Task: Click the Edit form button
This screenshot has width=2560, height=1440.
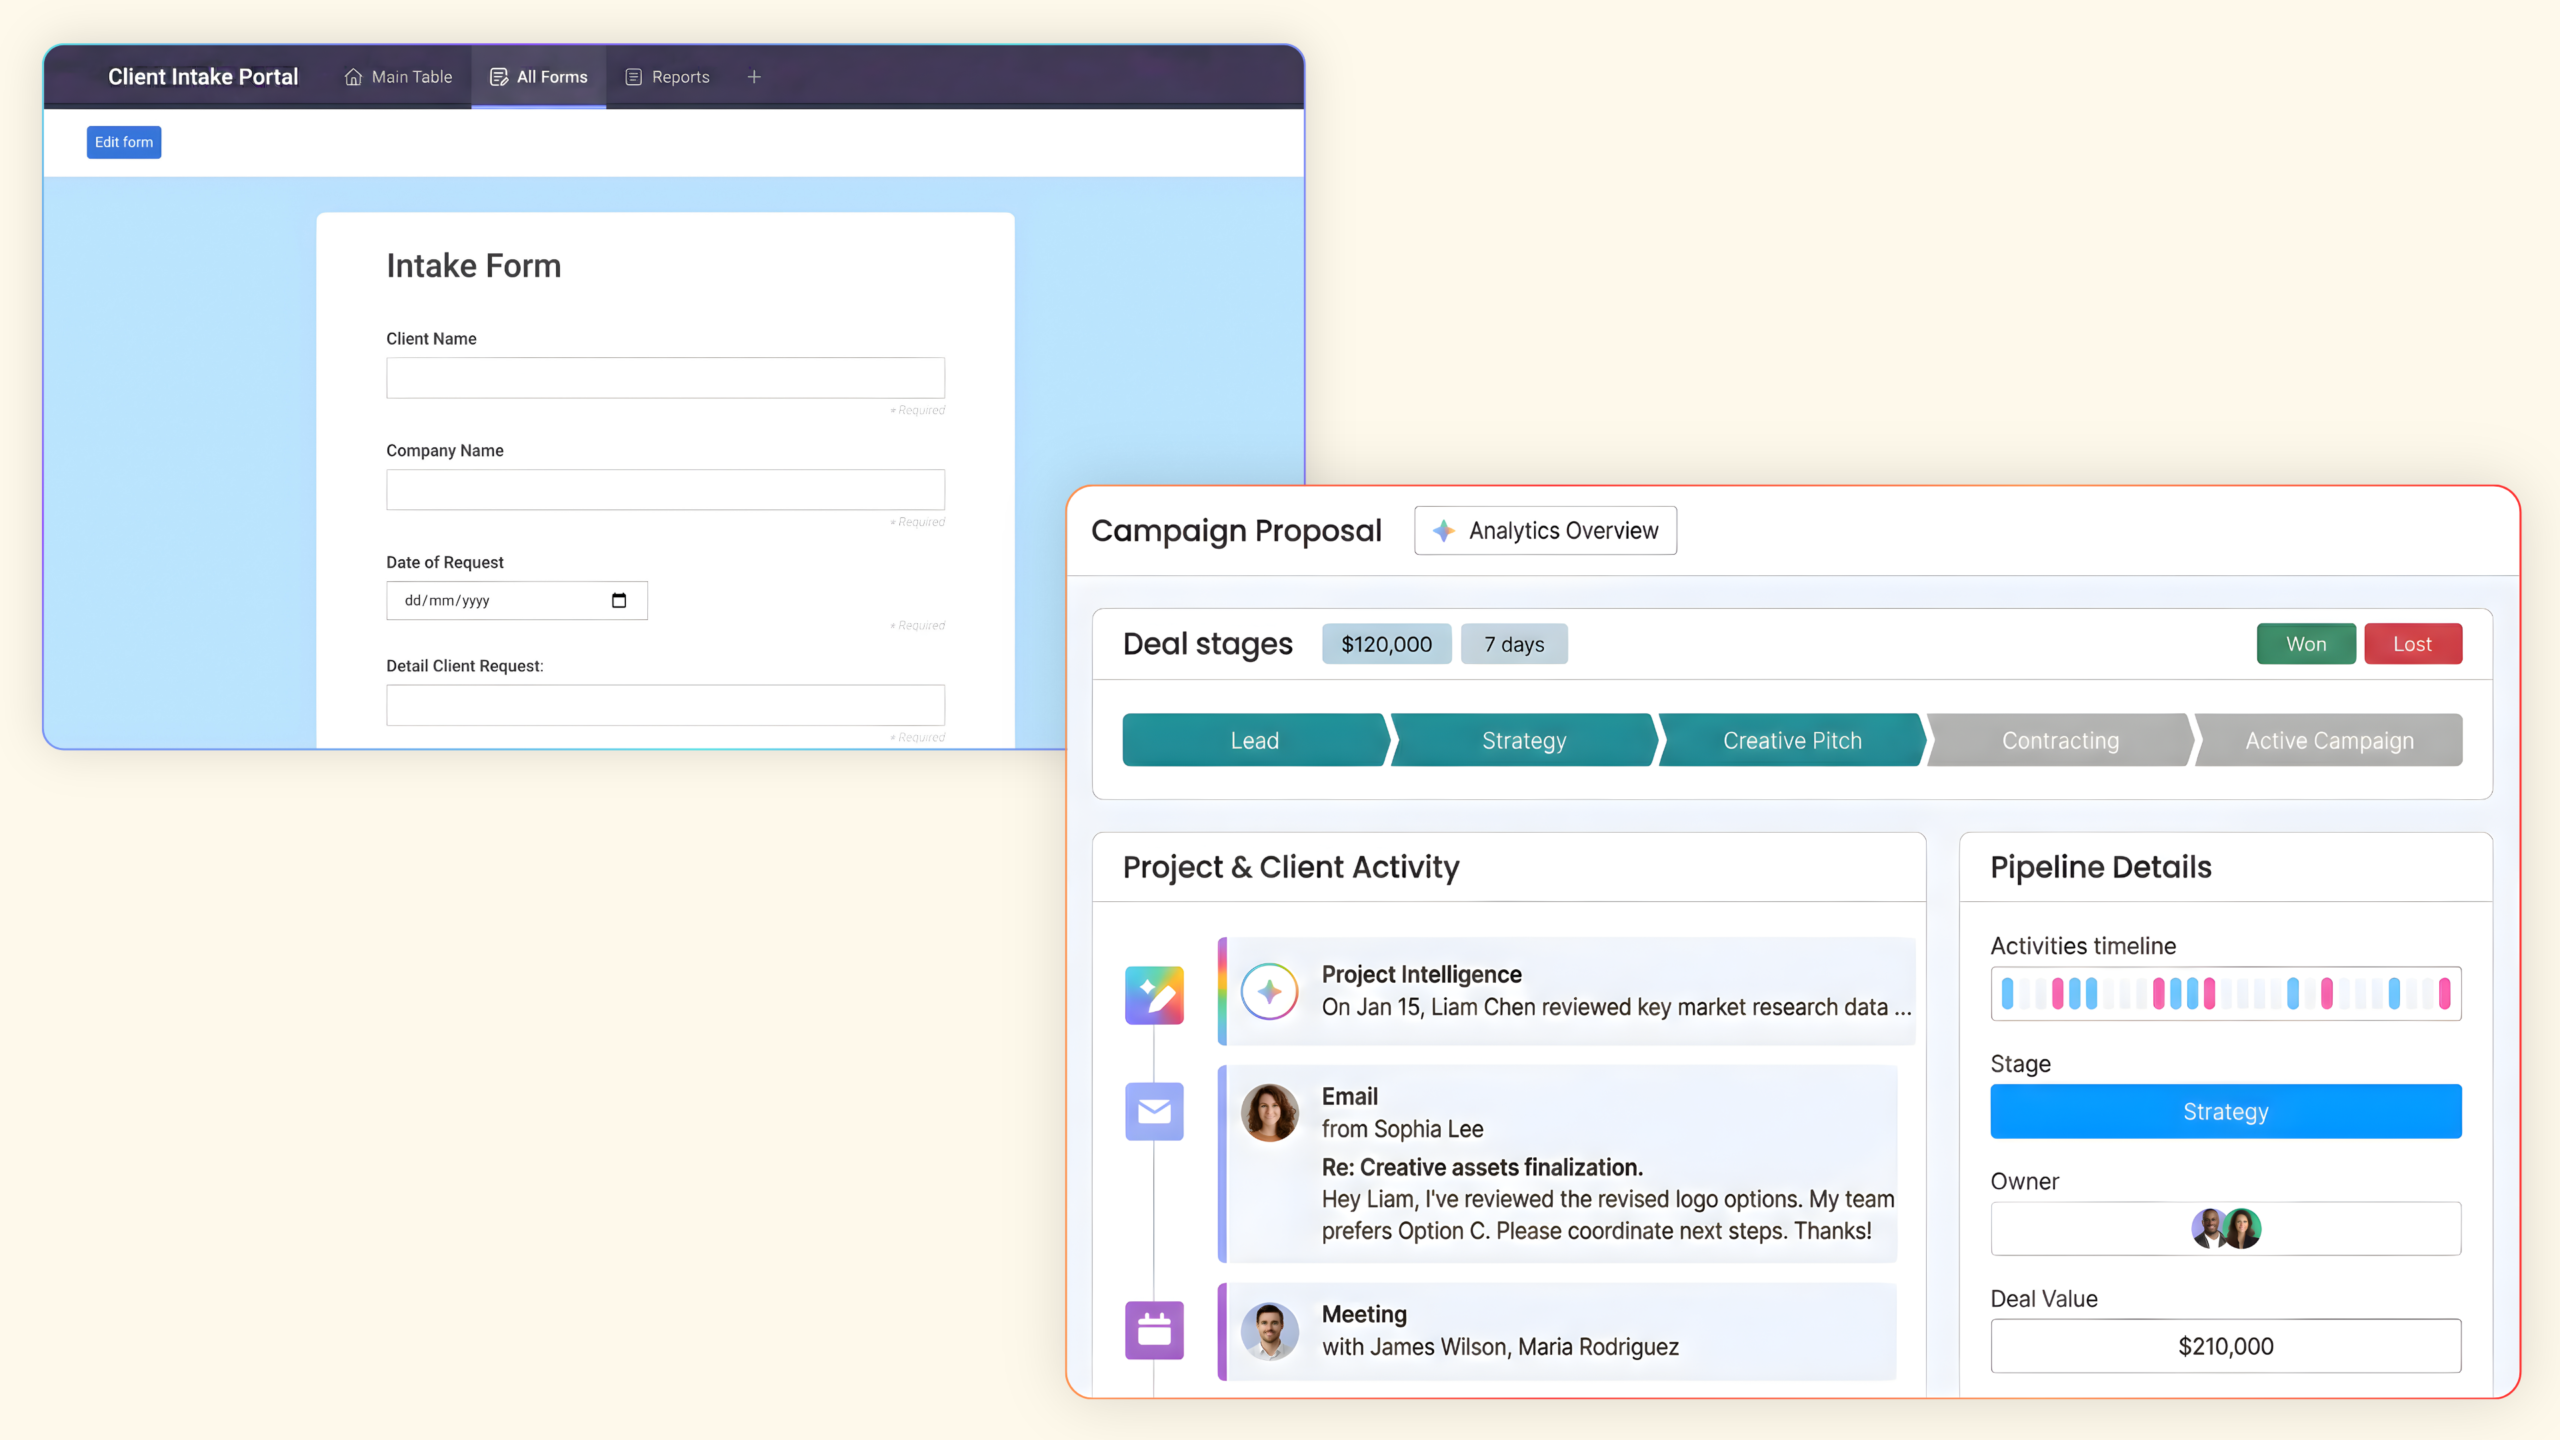Action: pyautogui.click(x=124, y=142)
